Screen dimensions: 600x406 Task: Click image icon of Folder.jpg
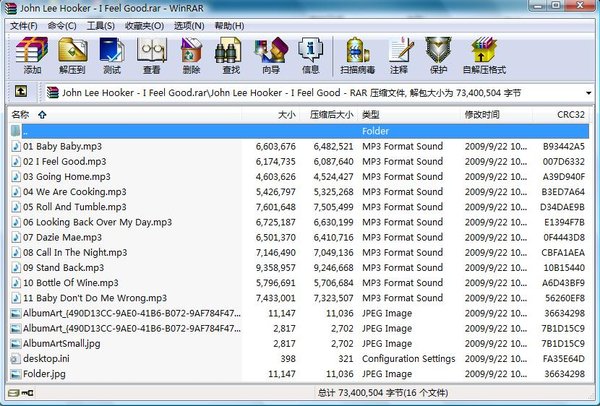click(16, 374)
